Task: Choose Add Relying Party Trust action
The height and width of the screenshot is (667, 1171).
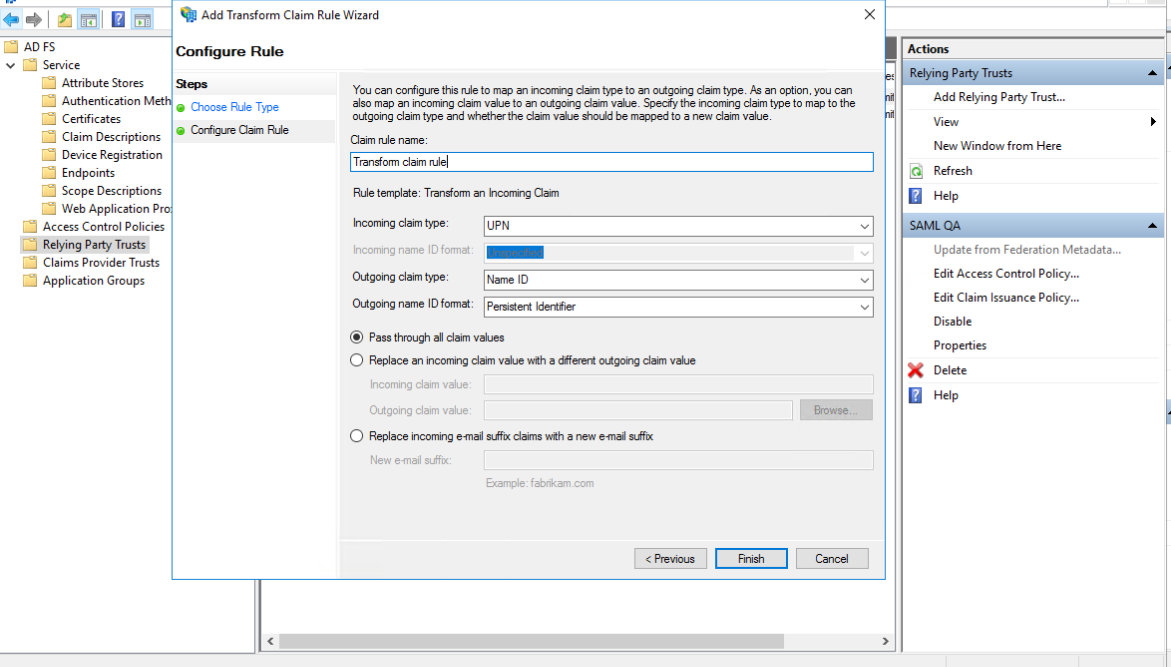Action: coord(998,97)
